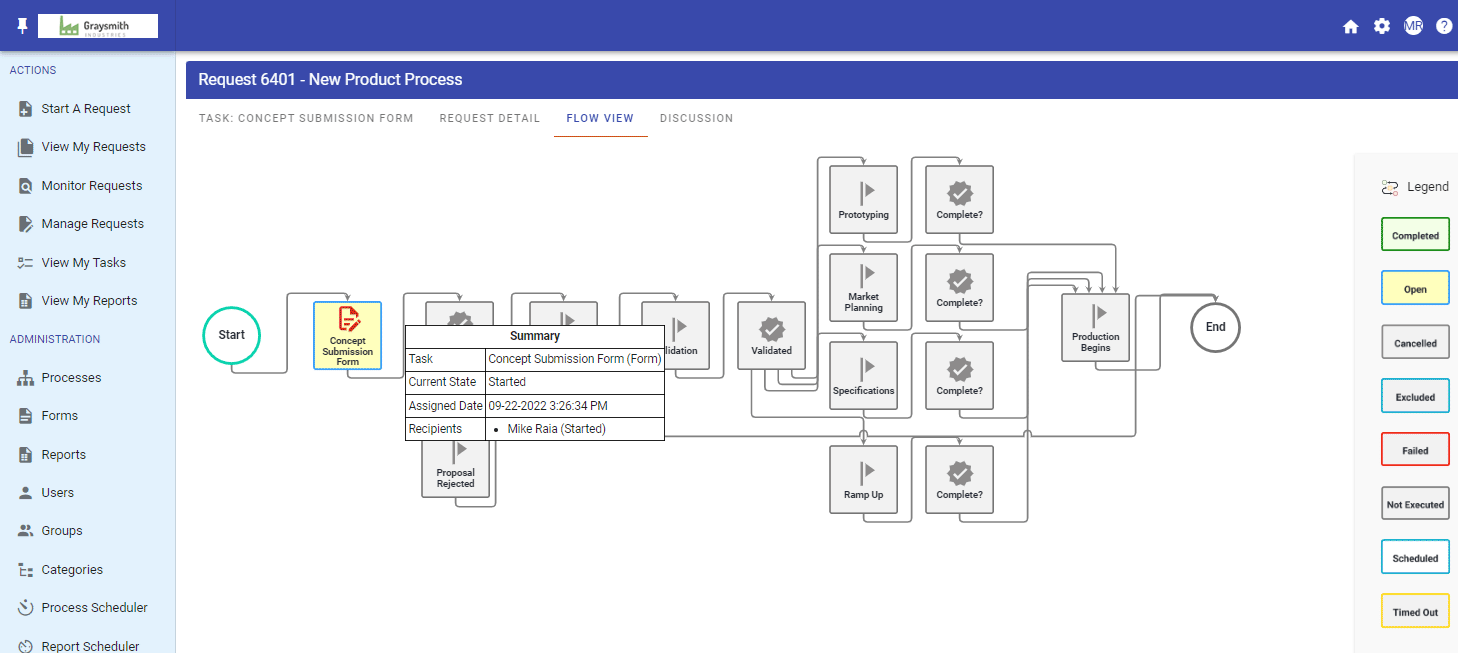Switch to the Request Detail tab
Viewport: 1458px width, 653px height.
coord(489,118)
